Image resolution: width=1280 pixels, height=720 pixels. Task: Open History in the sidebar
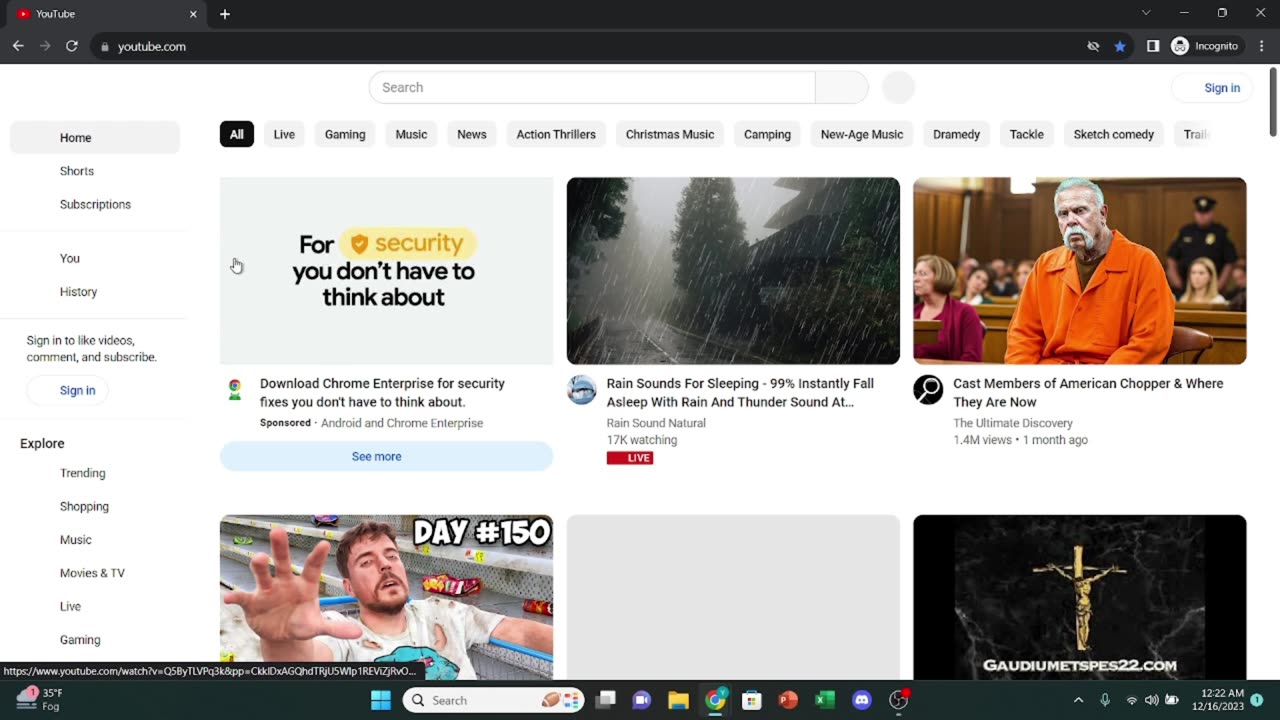tap(95, 292)
